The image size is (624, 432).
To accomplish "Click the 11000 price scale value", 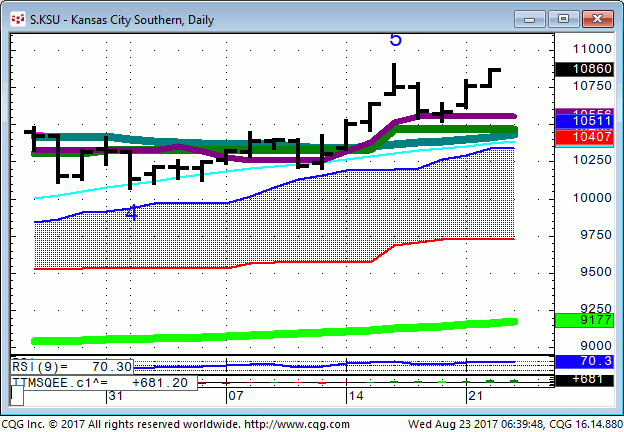I will 592,49.
